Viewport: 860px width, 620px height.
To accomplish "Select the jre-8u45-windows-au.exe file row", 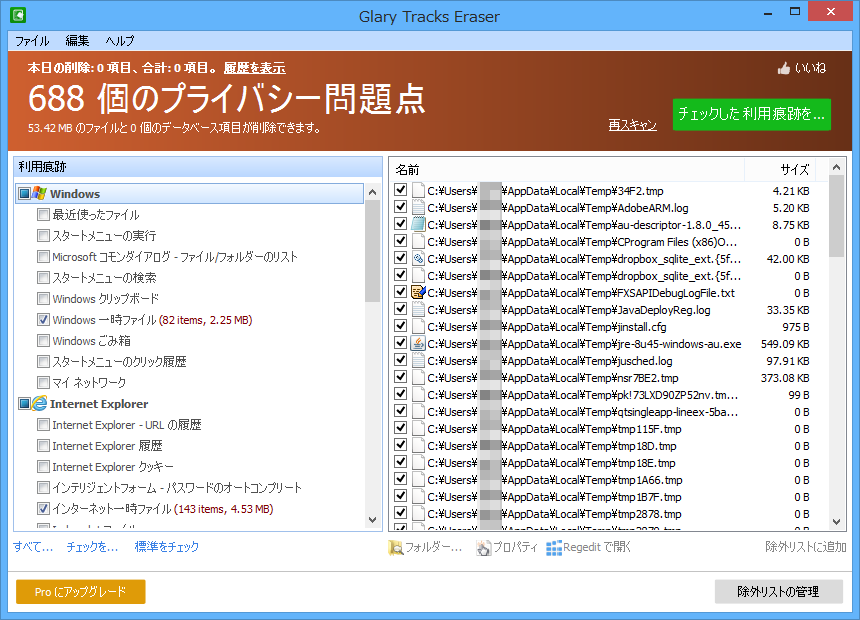I will pos(602,343).
